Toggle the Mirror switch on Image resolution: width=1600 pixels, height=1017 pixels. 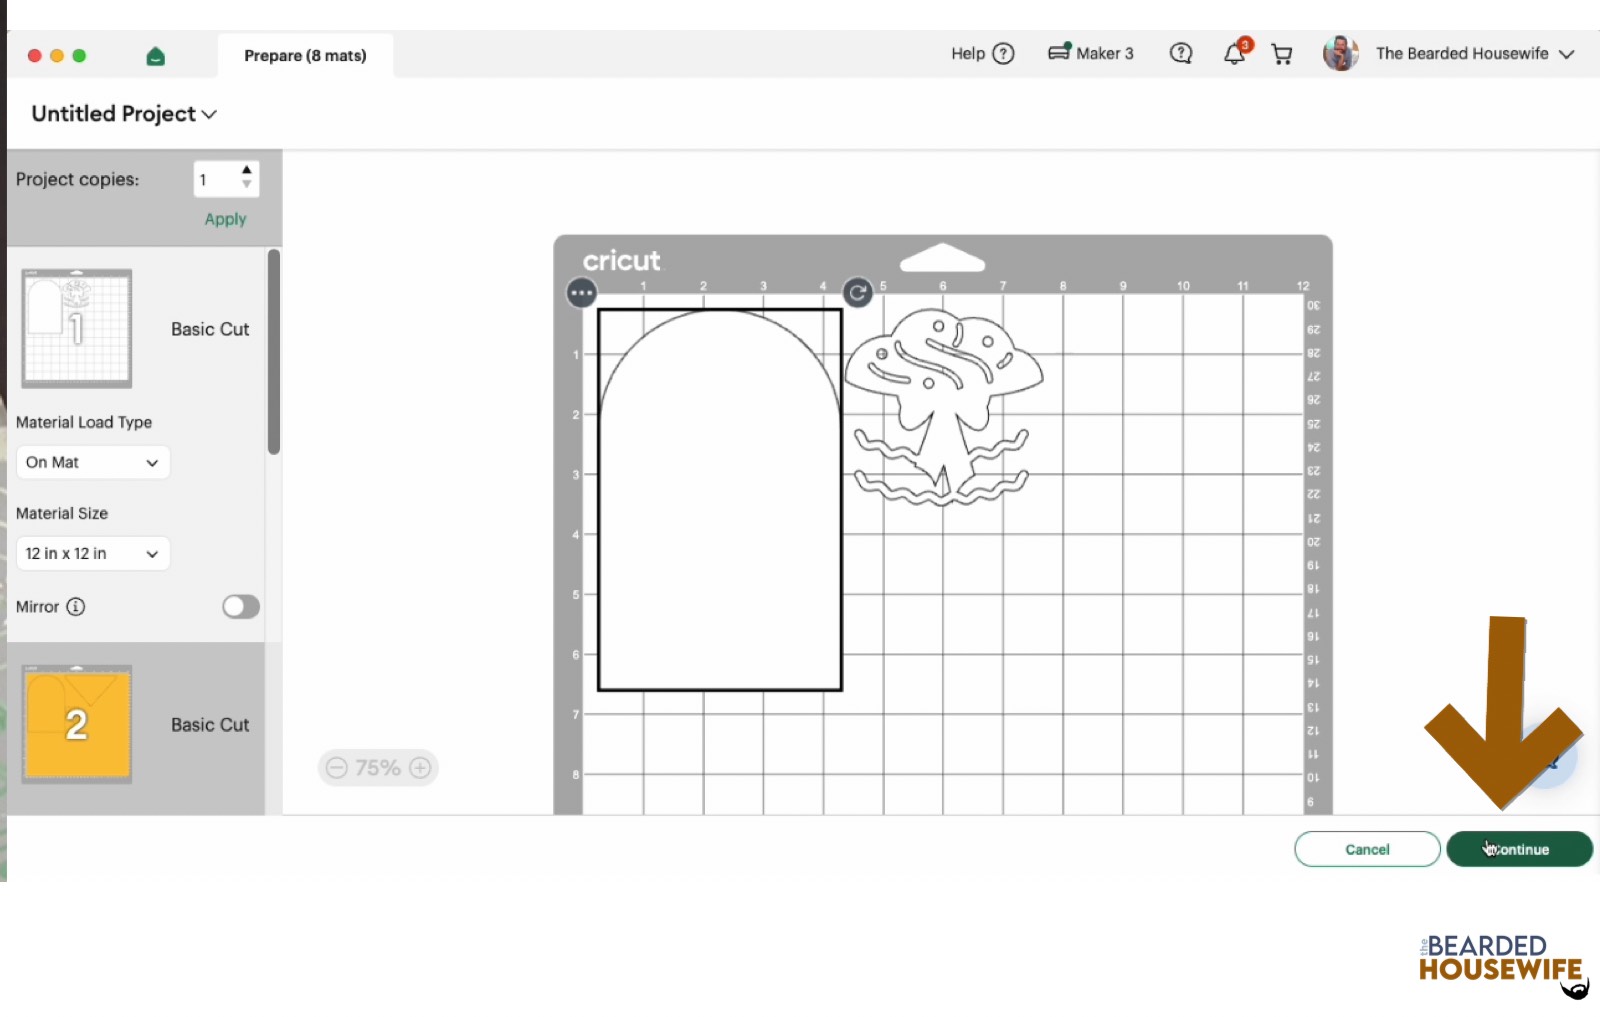click(x=241, y=607)
